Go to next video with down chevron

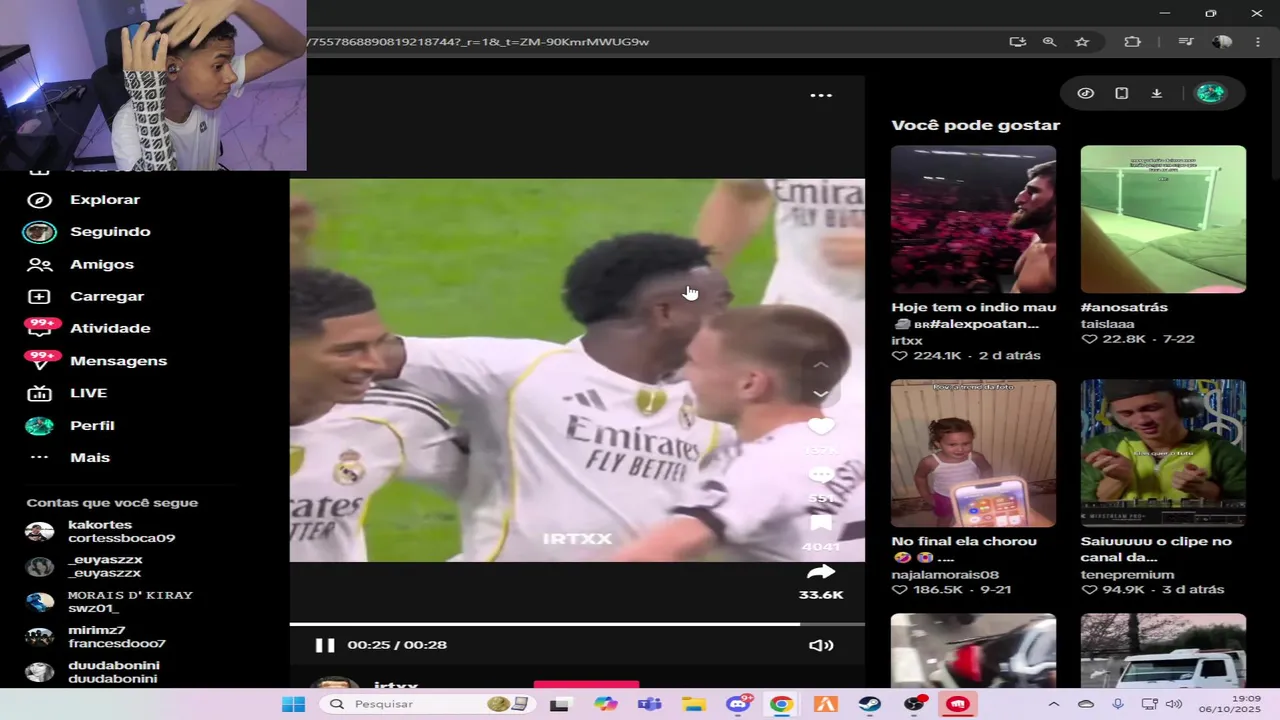tap(820, 394)
